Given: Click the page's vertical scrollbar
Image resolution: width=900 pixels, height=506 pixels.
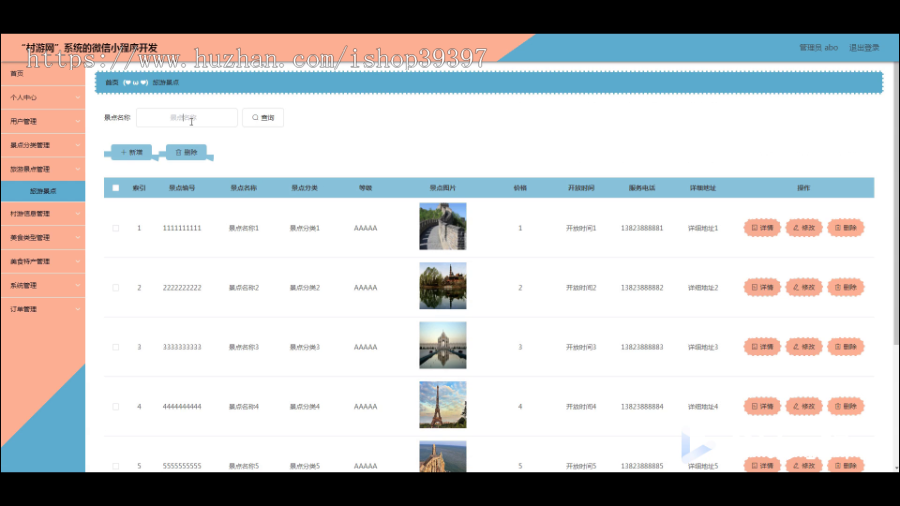Looking at the screenshot, I should tap(896, 204).
